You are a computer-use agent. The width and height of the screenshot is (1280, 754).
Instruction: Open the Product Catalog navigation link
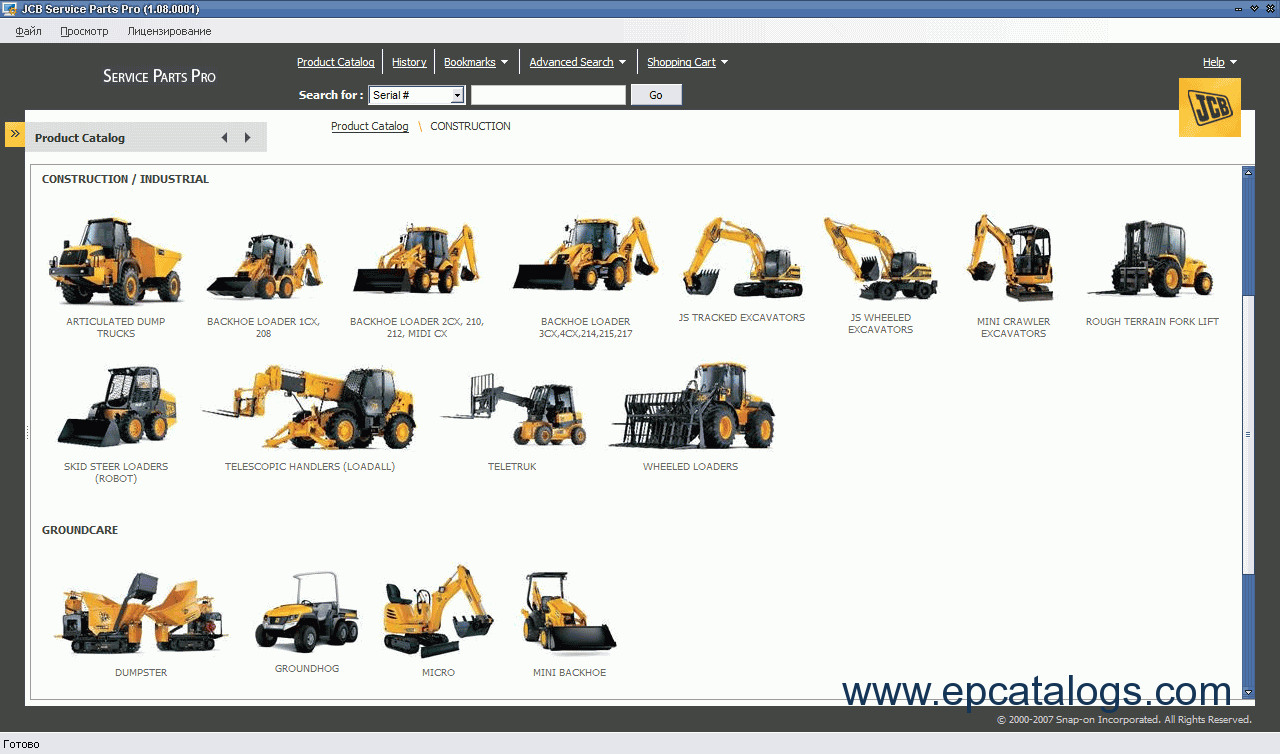point(336,62)
